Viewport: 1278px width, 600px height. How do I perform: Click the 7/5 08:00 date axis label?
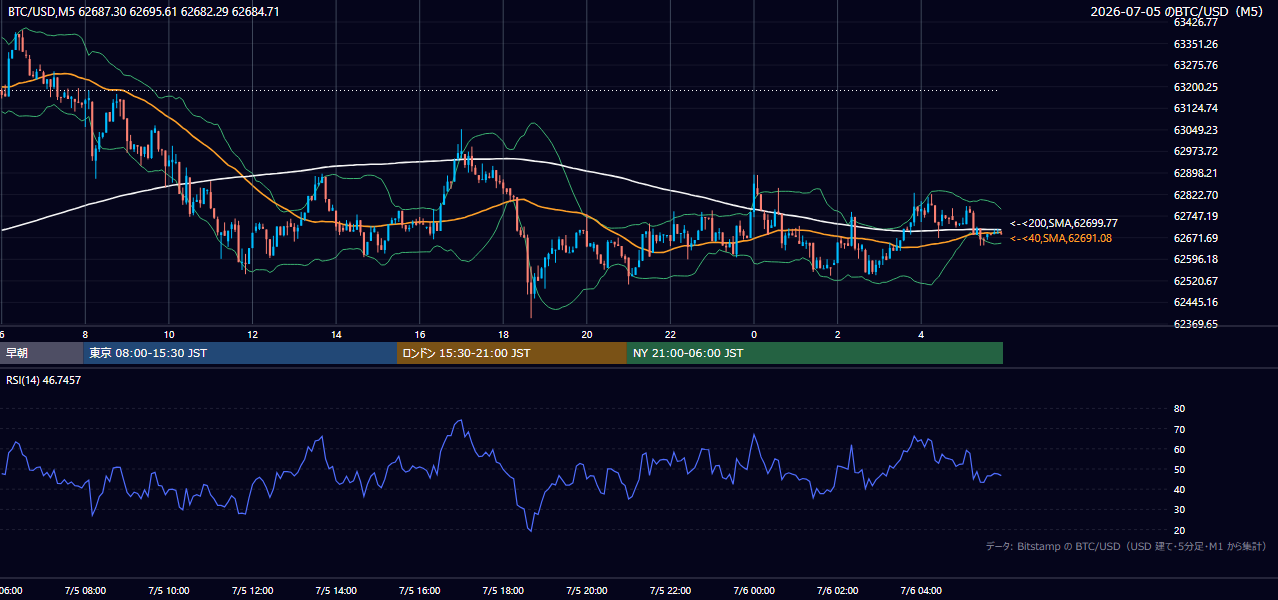[x=85, y=591]
